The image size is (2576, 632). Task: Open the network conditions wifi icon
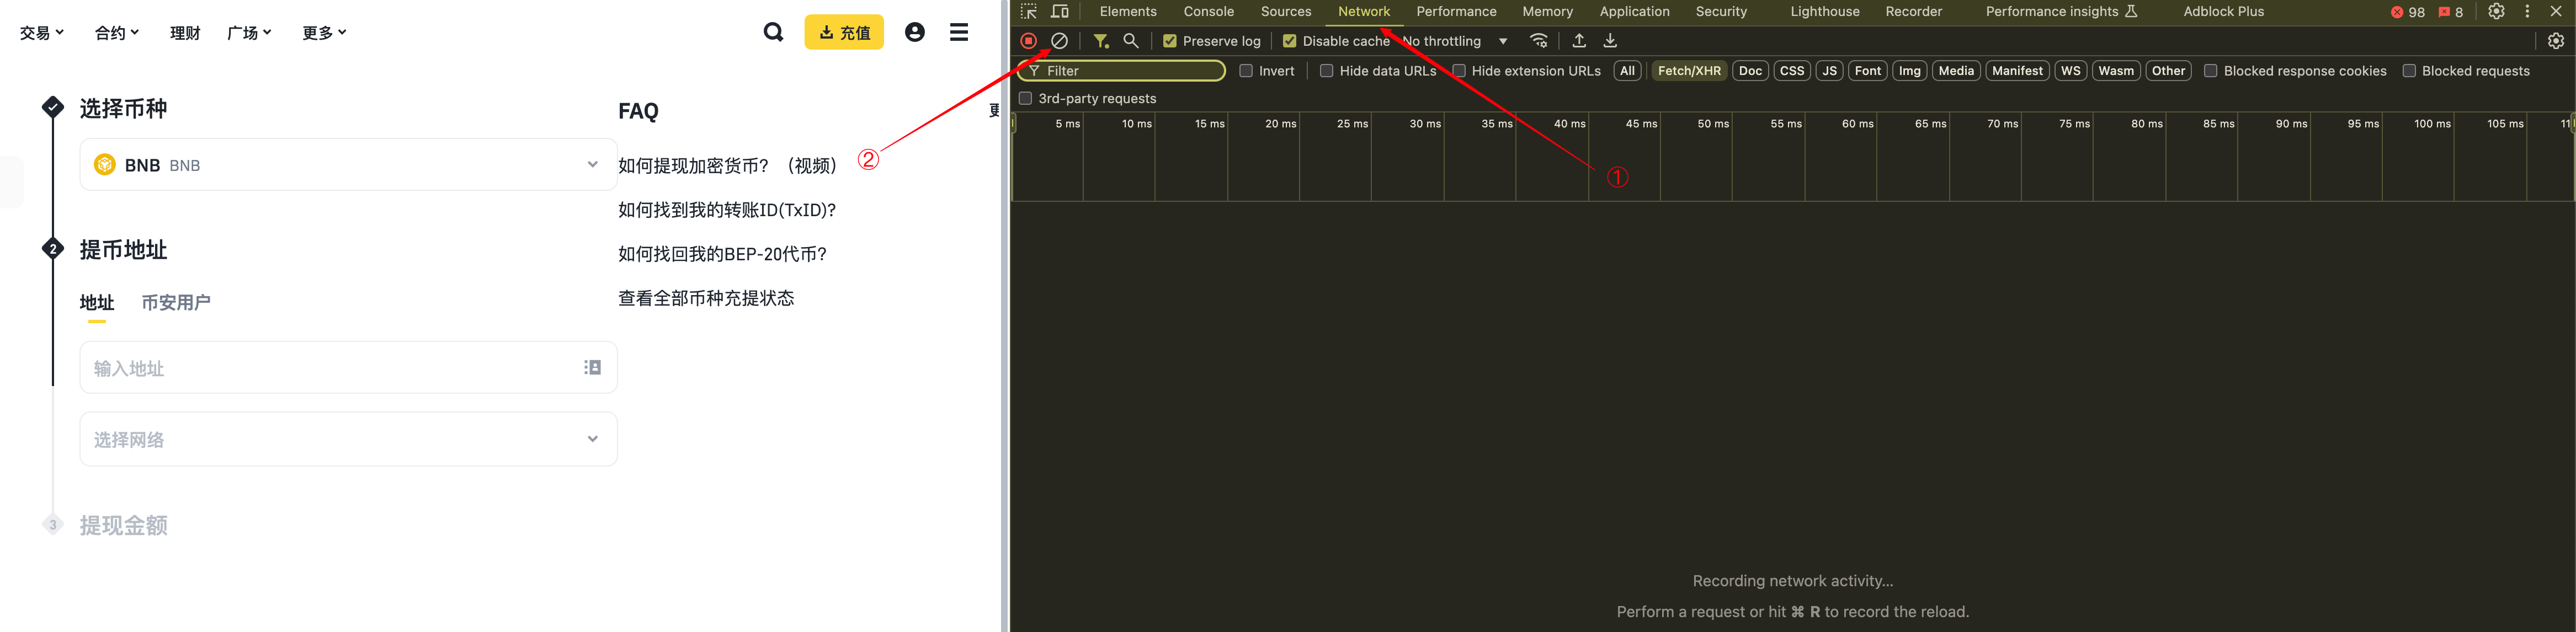(x=1539, y=41)
